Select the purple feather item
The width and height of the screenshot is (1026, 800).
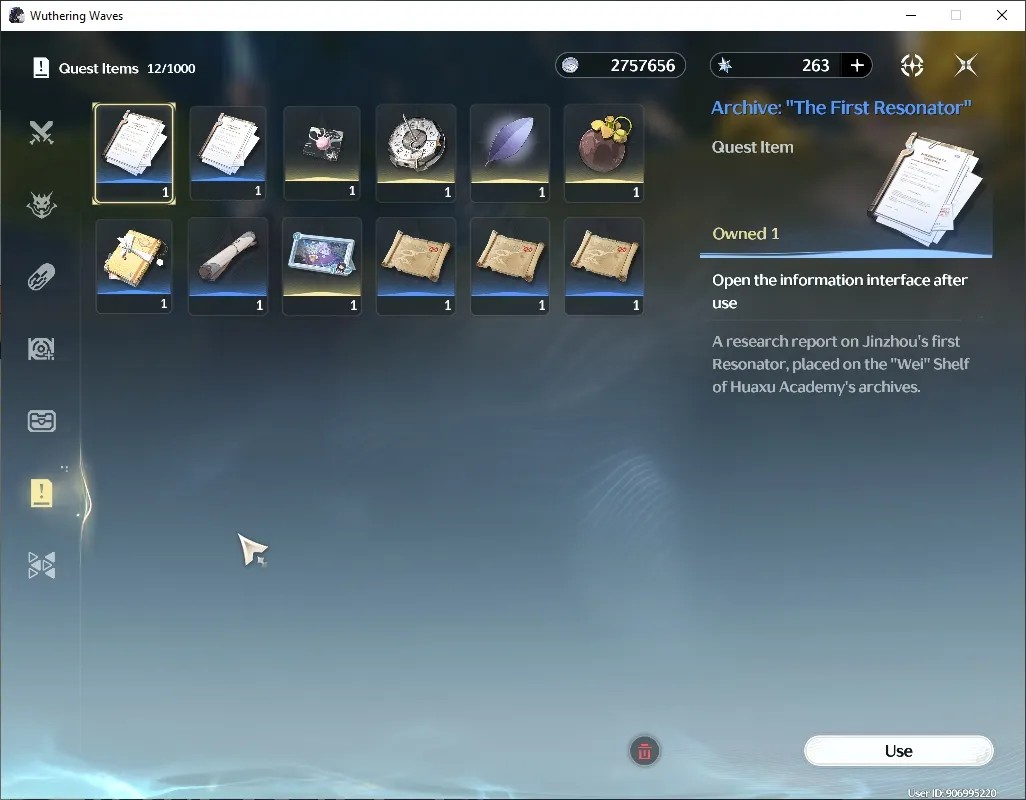point(510,152)
